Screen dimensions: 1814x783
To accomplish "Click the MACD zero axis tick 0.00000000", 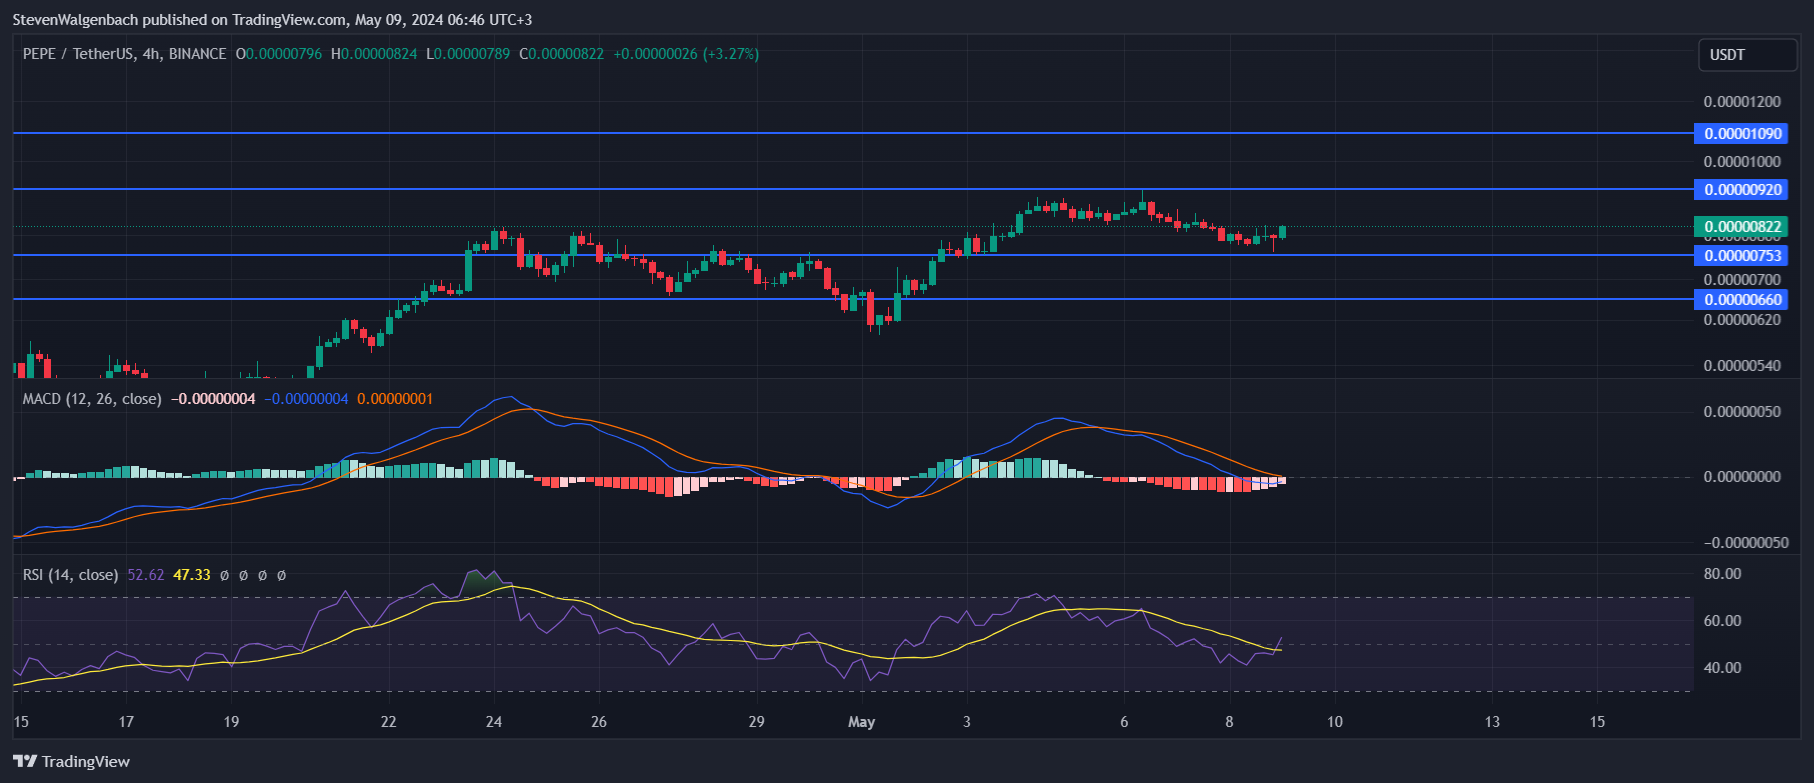I will [1742, 477].
